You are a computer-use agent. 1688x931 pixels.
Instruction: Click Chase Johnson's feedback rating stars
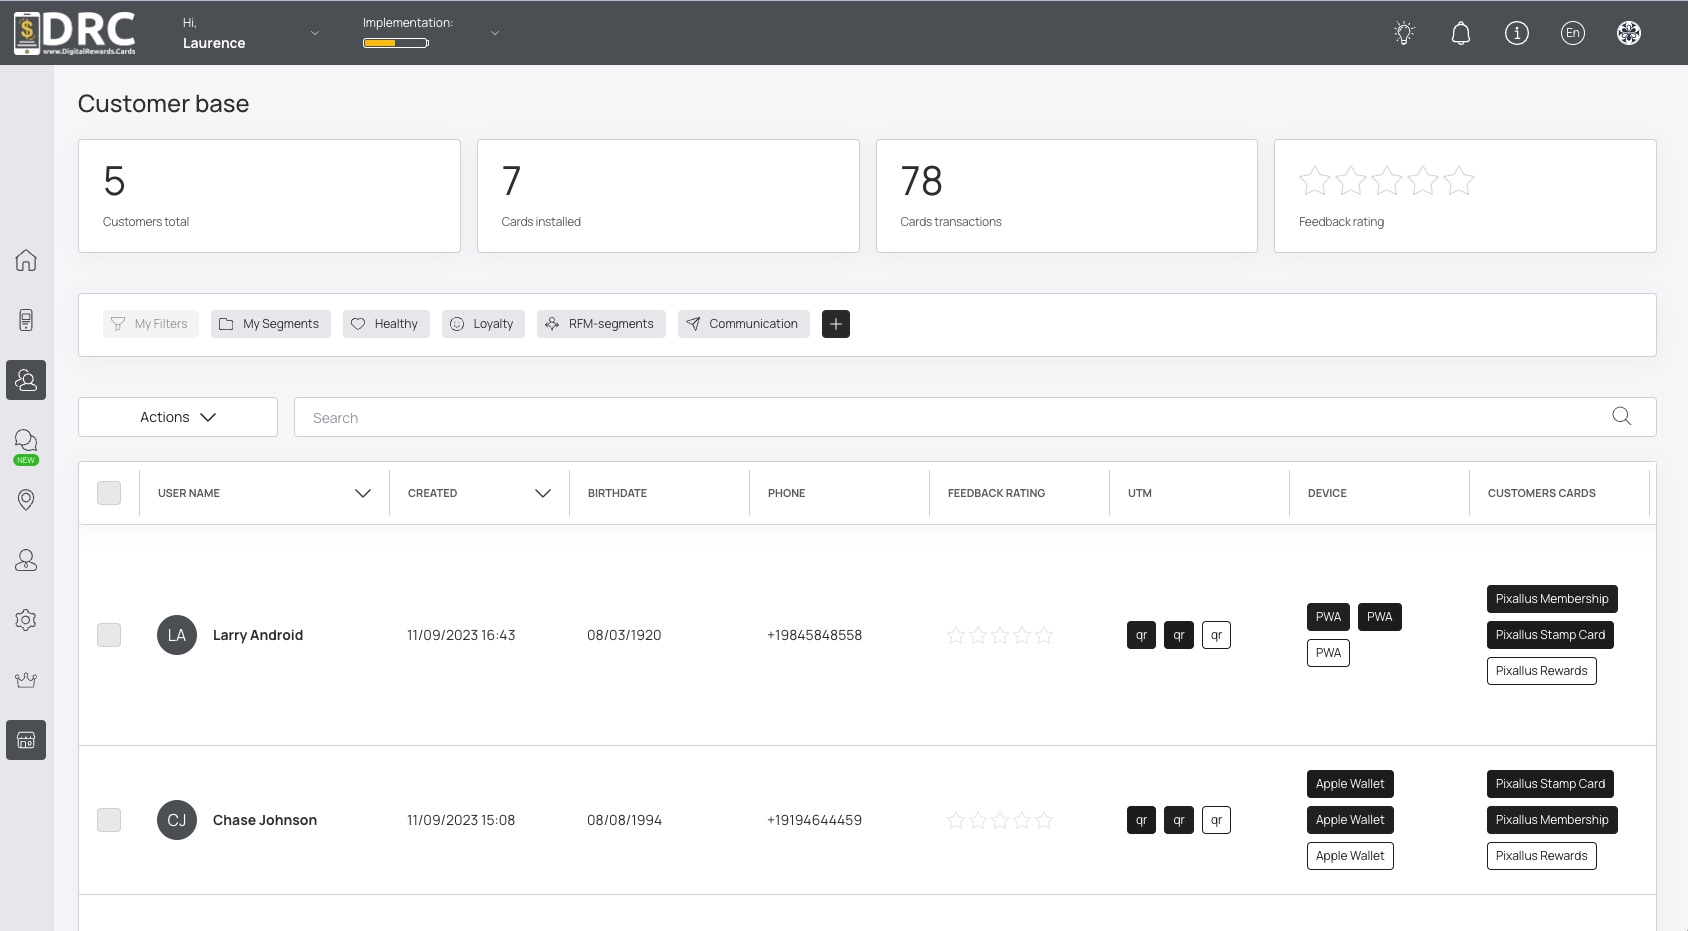(1000, 820)
